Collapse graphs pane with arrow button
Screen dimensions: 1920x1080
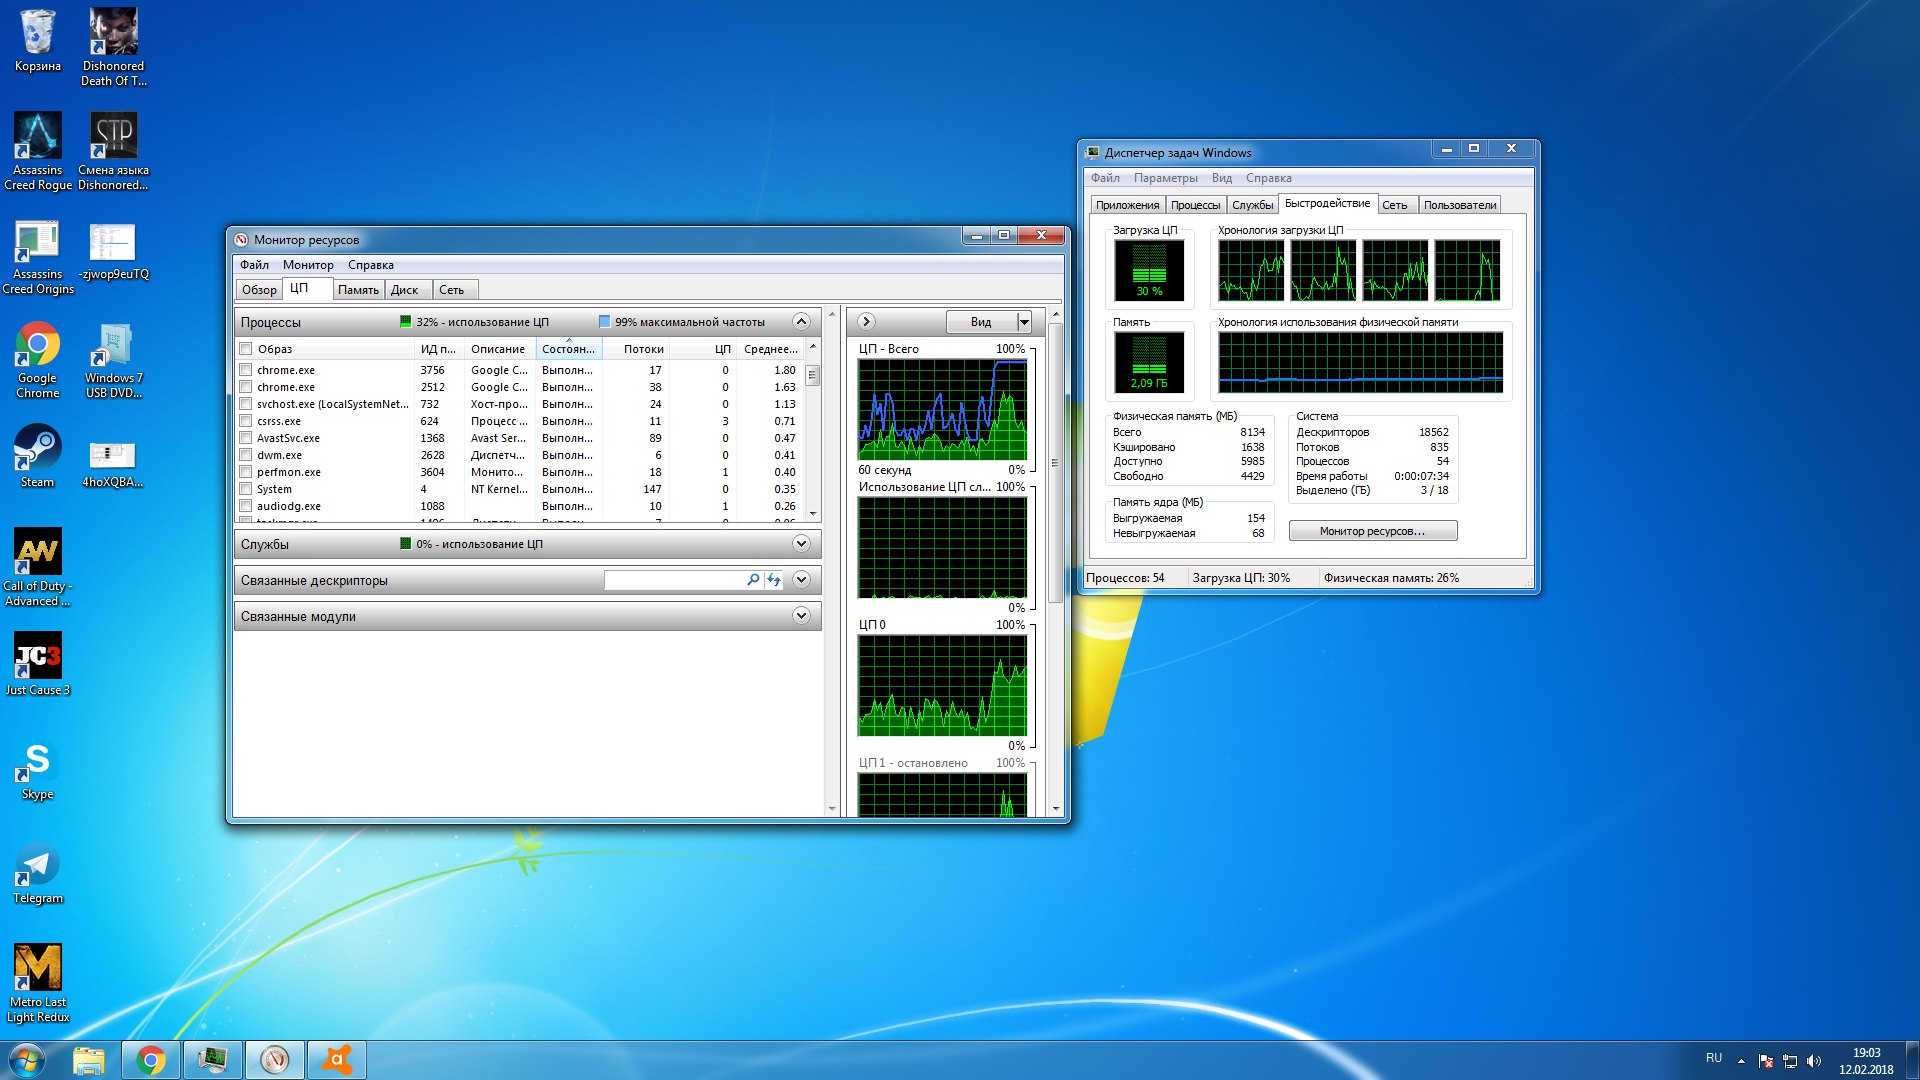[867, 322]
